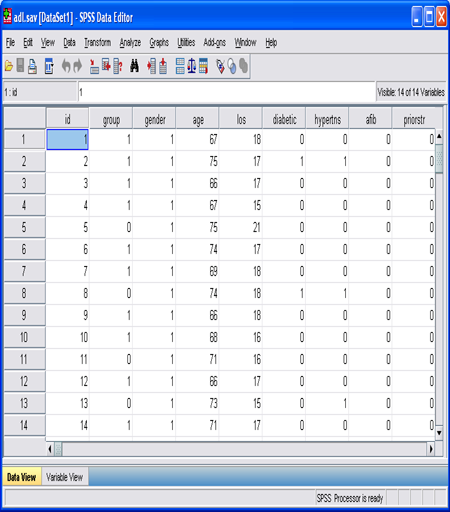450x512 pixels.
Task: Select row header 14
Action: 24,425
